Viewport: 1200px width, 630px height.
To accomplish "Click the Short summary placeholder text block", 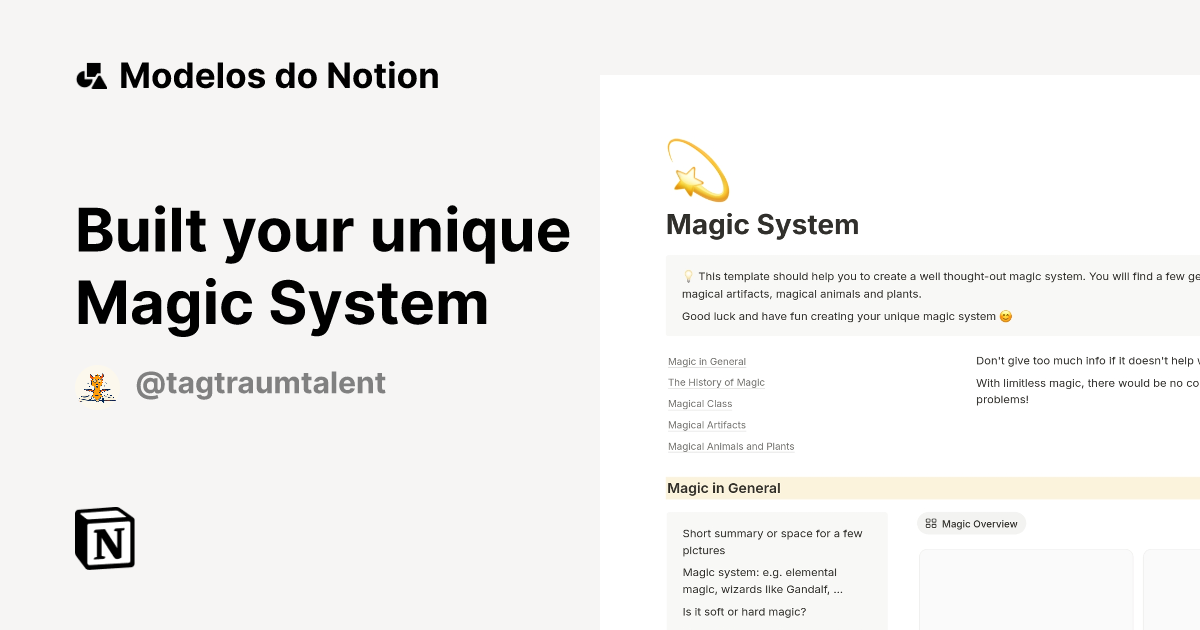I will tap(771, 541).
